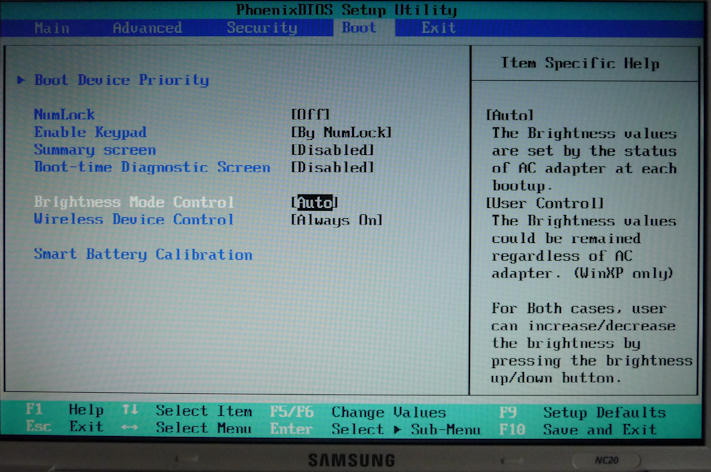Screen dimensions: 711x472
Task: Select Boot-time Diagnostic Screen option
Action: pyautogui.click(x=152, y=167)
